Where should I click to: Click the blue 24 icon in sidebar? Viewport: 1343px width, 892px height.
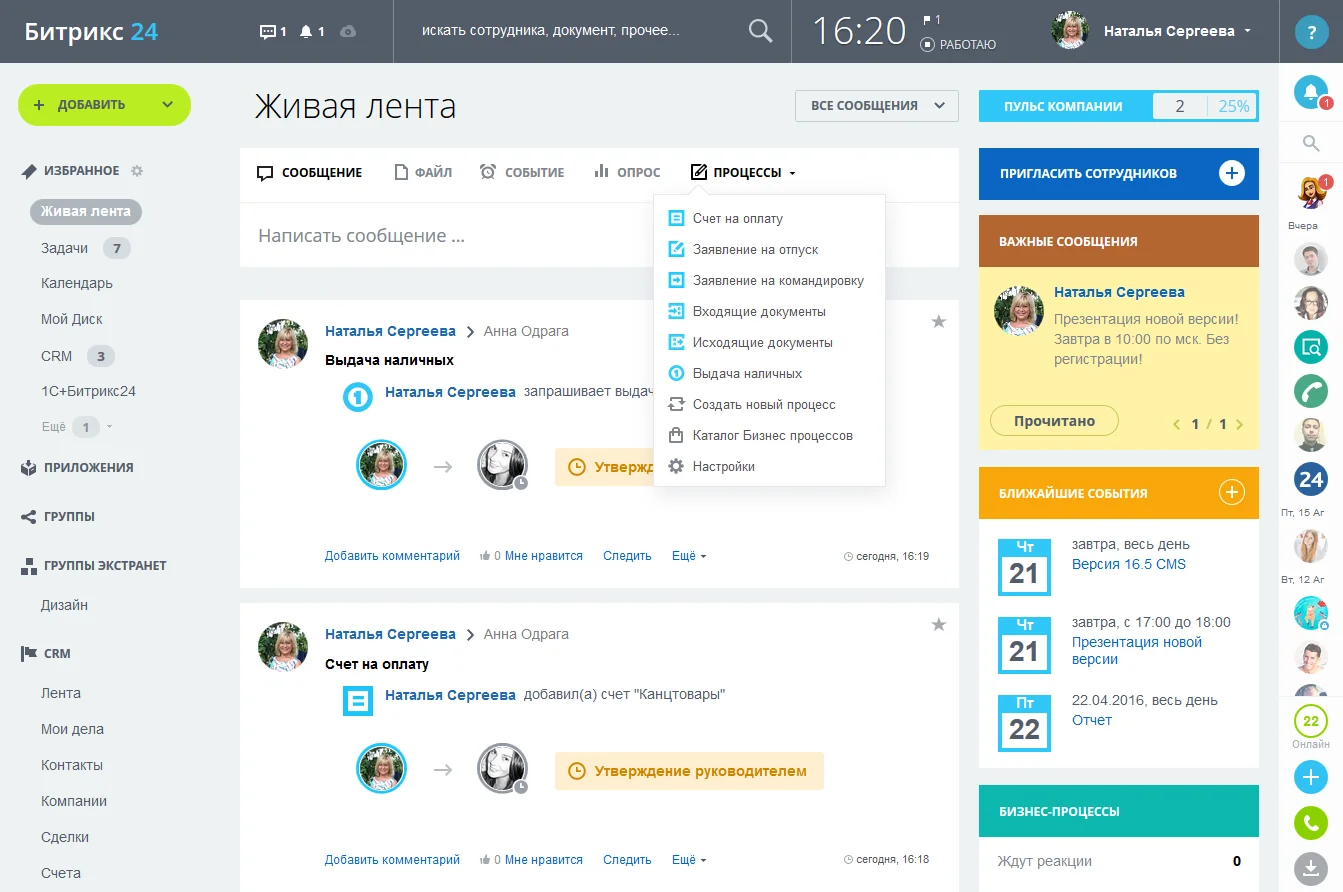click(1310, 480)
